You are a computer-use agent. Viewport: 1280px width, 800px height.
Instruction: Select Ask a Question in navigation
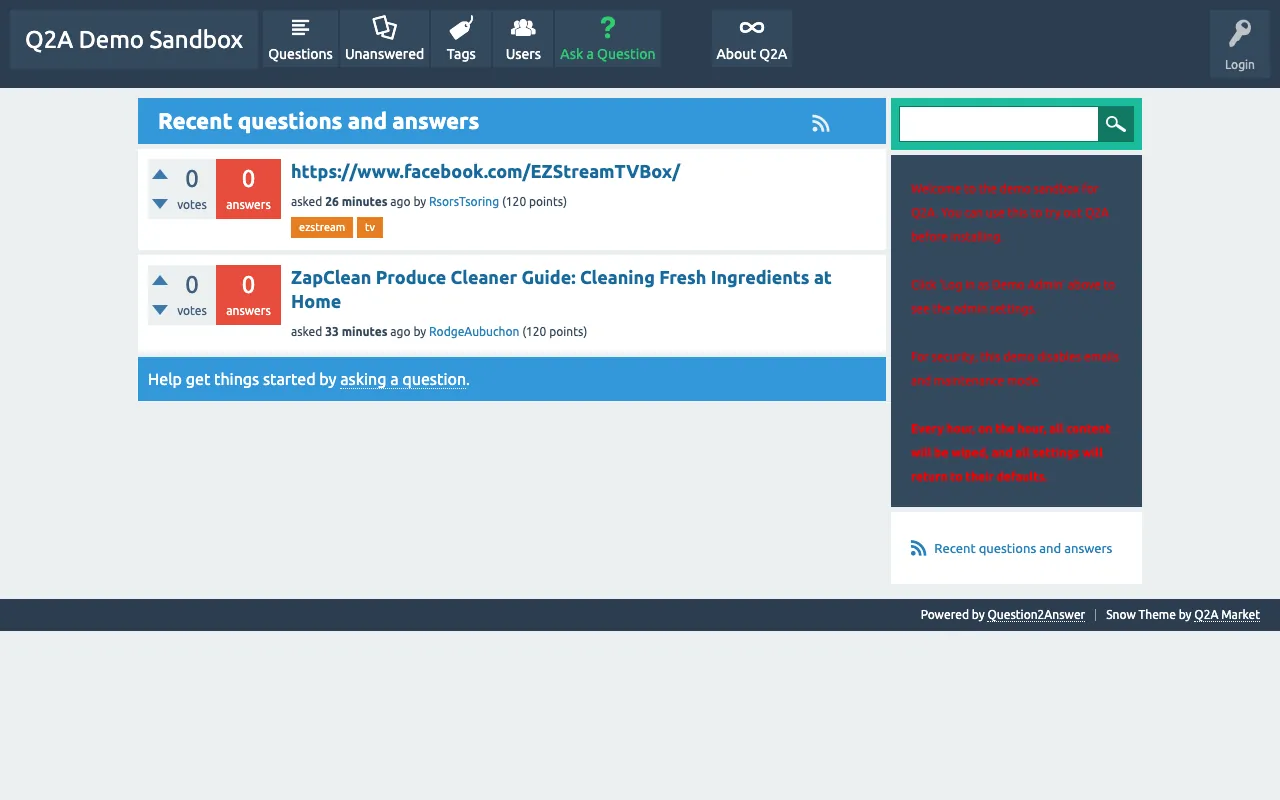click(x=608, y=39)
